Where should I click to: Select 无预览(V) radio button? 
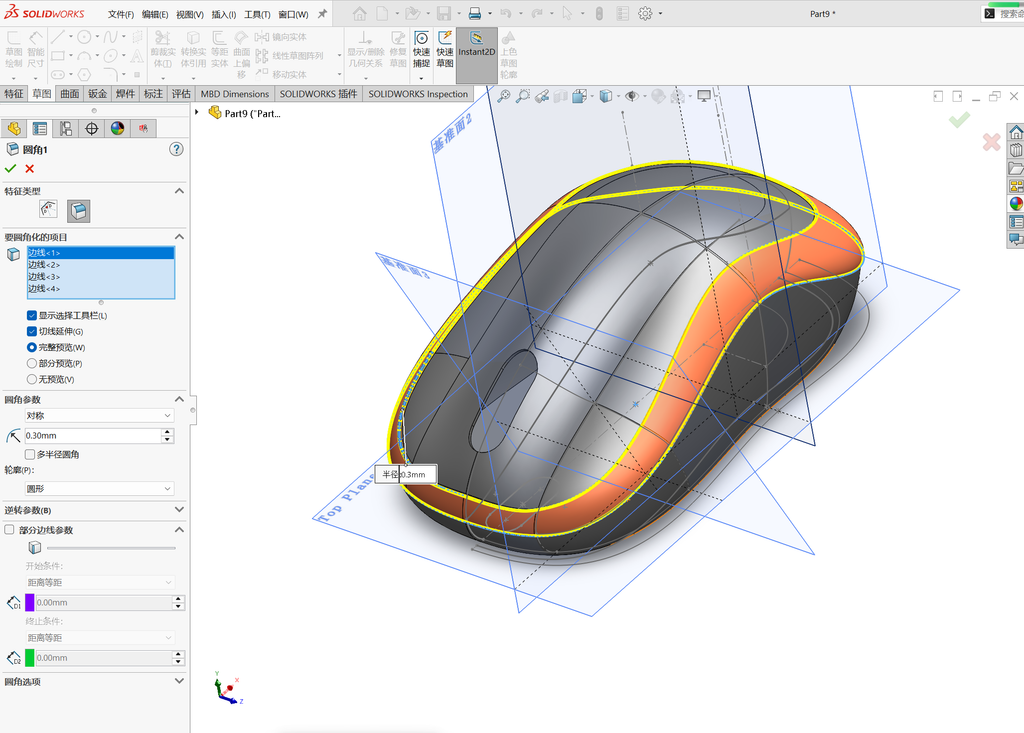pyautogui.click(x=31, y=379)
